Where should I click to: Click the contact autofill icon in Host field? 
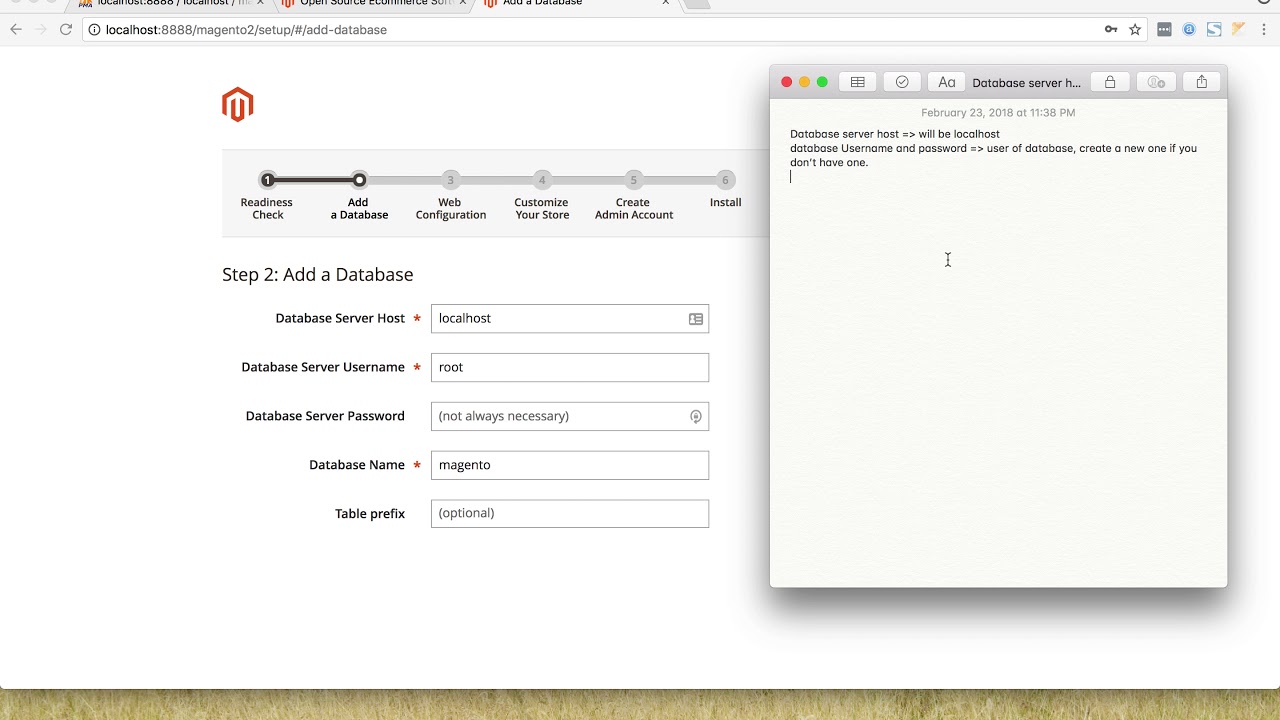tap(696, 319)
